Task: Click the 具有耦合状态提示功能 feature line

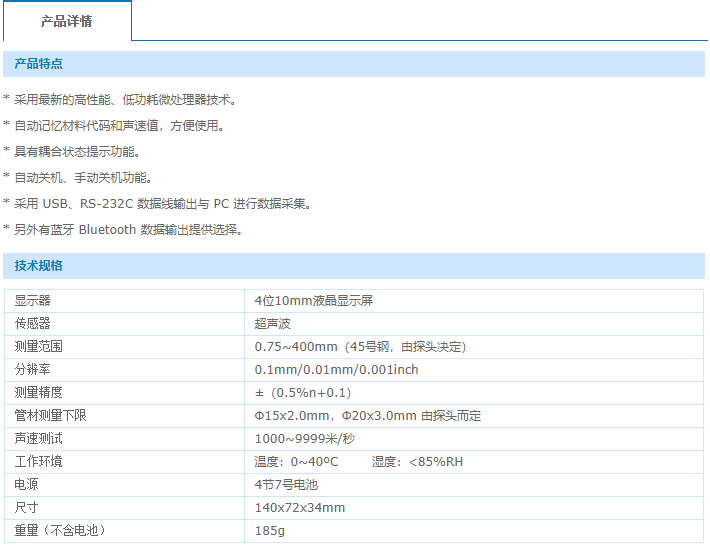Action: point(77,152)
